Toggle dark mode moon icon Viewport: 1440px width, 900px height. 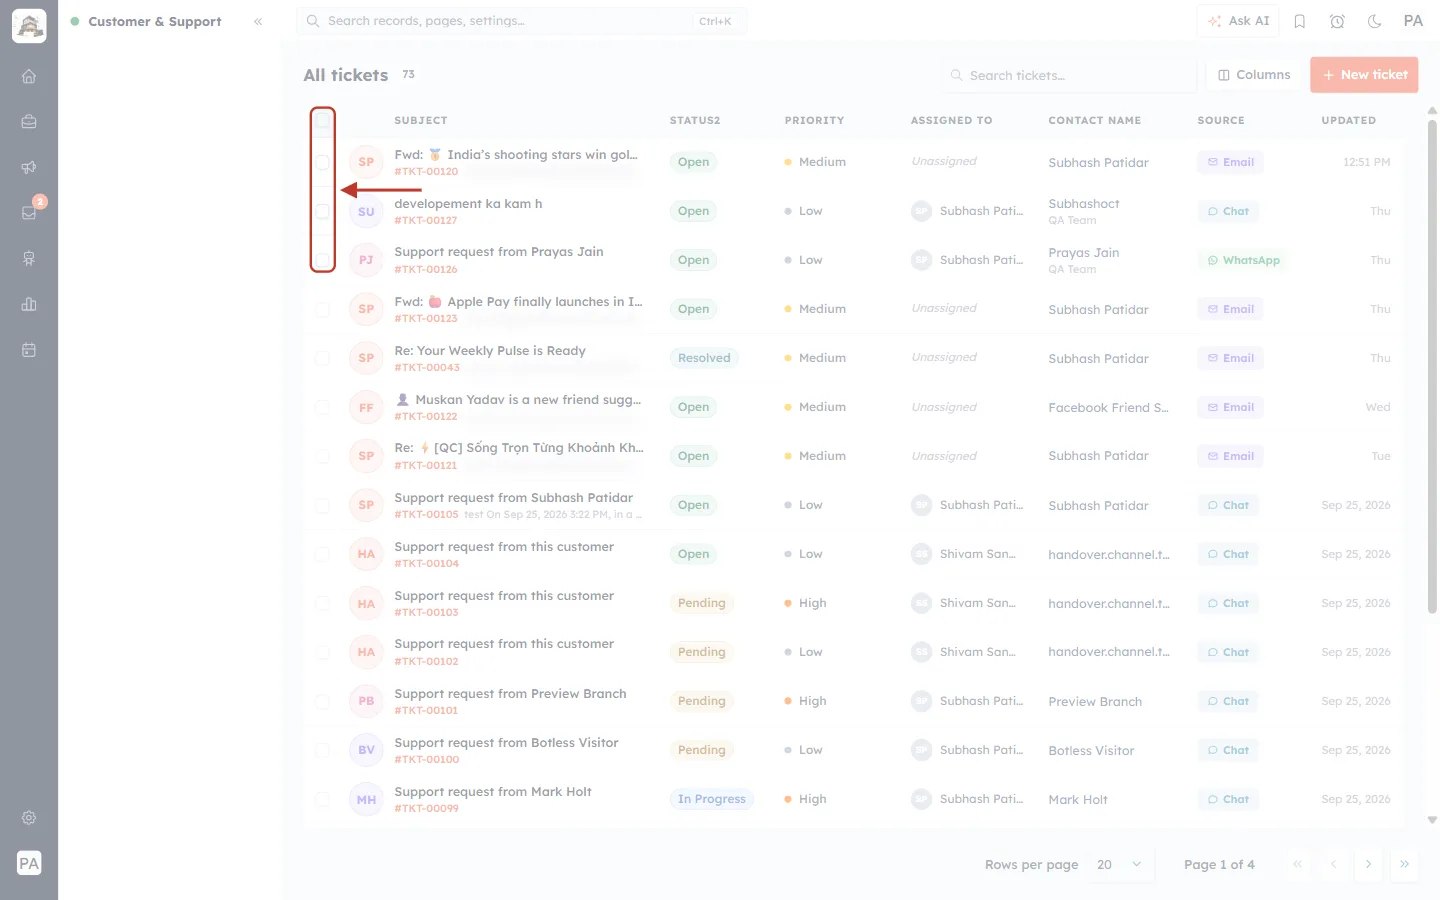(1374, 21)
